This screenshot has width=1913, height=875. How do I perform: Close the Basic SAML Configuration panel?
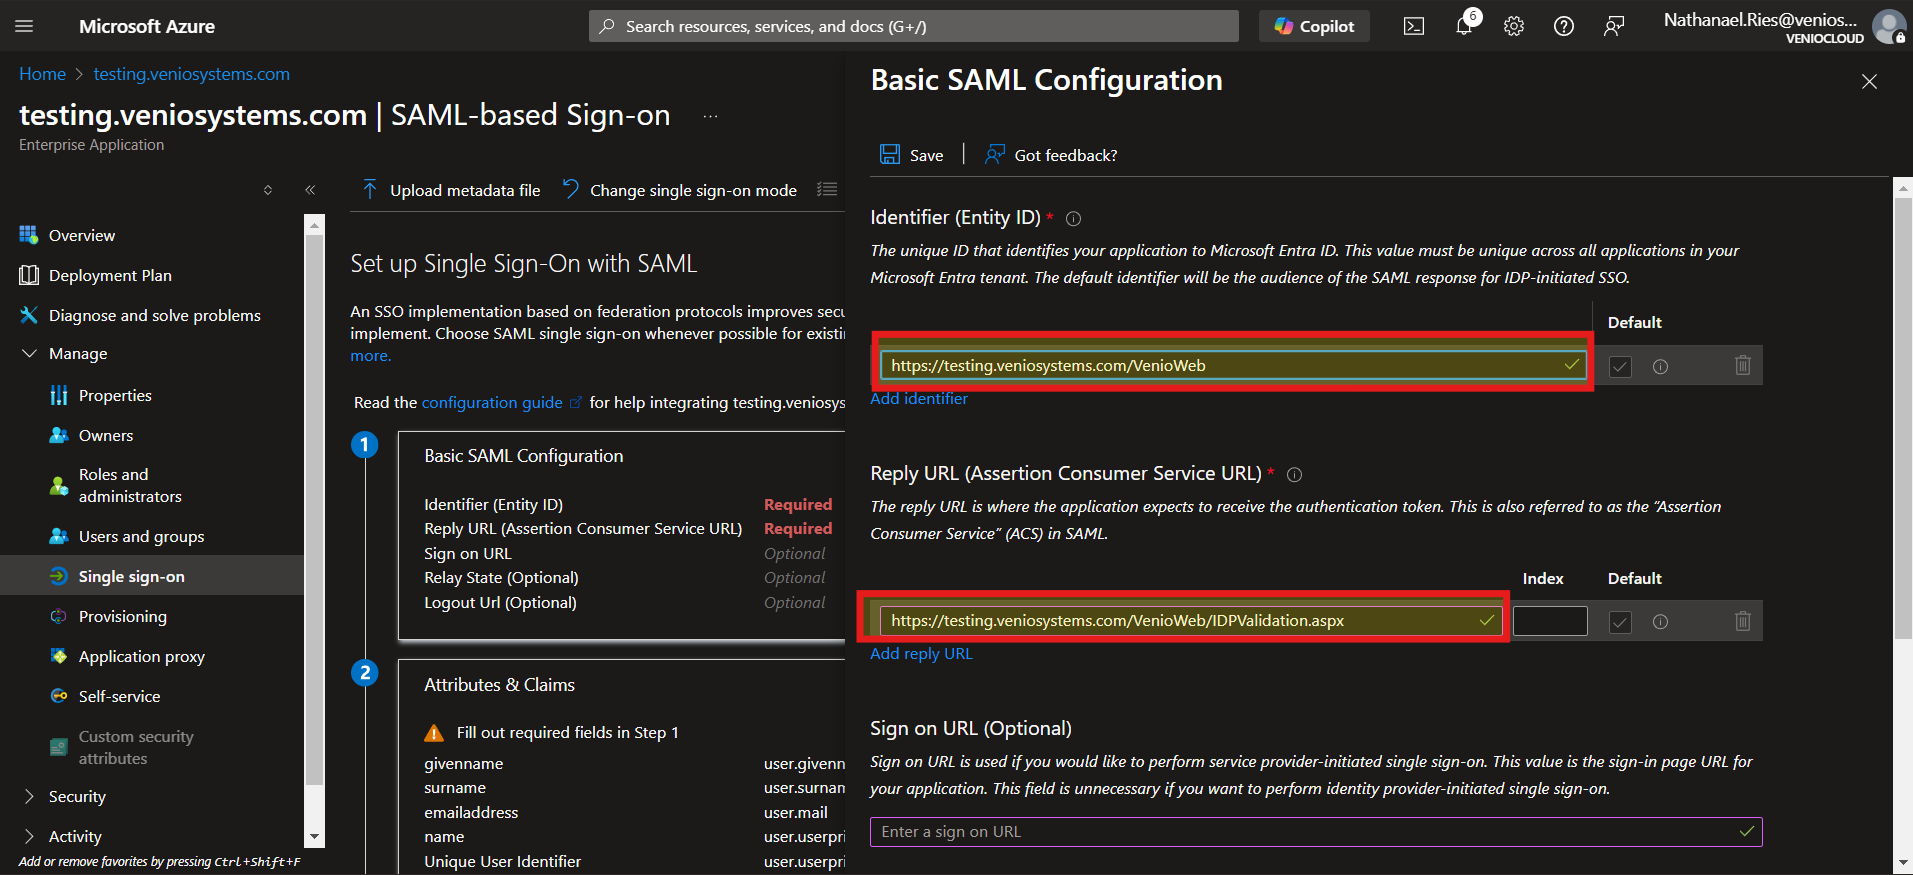tap(1869, 81)
